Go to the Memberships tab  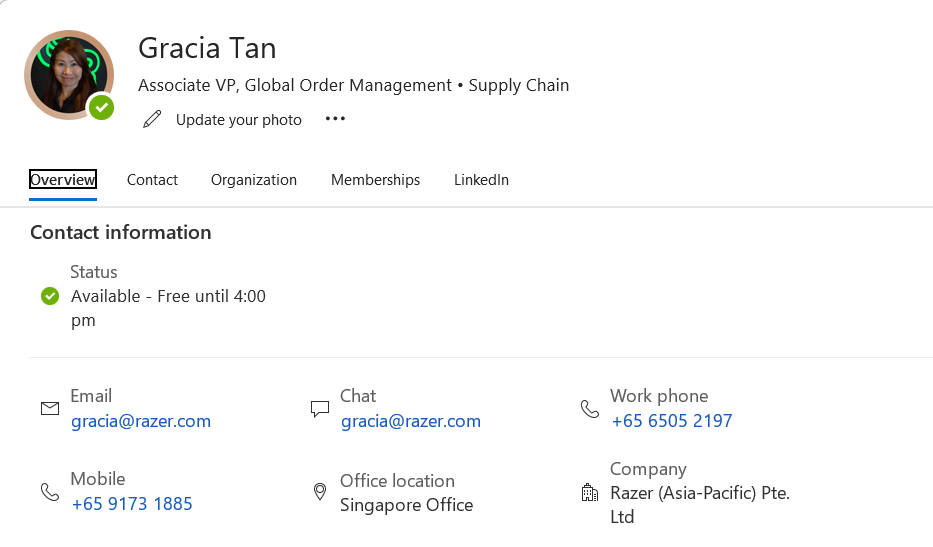tap(375, 180)
